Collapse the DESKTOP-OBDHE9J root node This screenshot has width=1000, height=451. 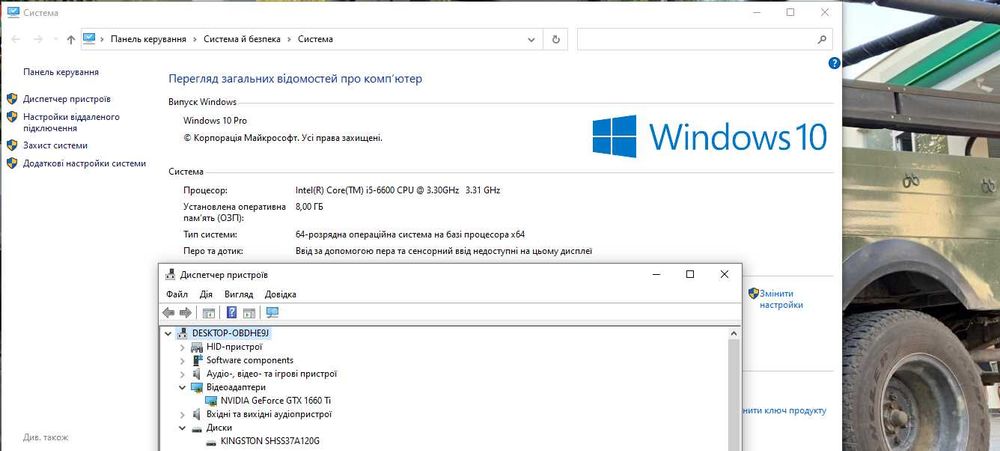(x=168, y=333)
